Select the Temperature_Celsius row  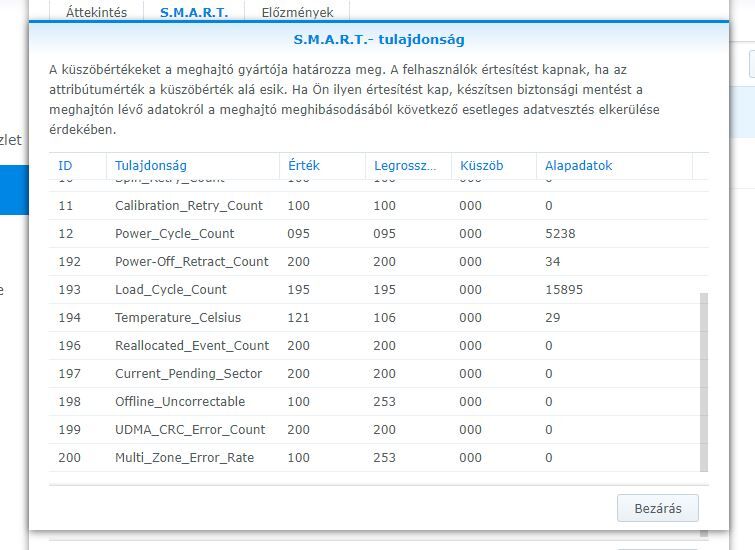click(378, 317)
